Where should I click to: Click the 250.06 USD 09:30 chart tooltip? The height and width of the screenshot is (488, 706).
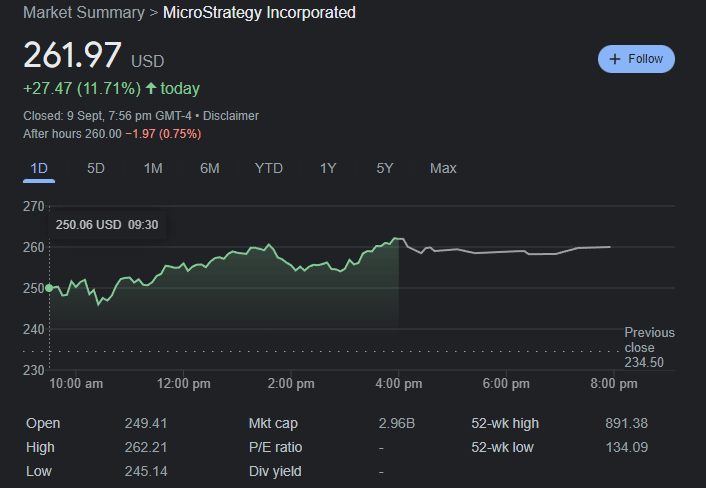point(107,225)
